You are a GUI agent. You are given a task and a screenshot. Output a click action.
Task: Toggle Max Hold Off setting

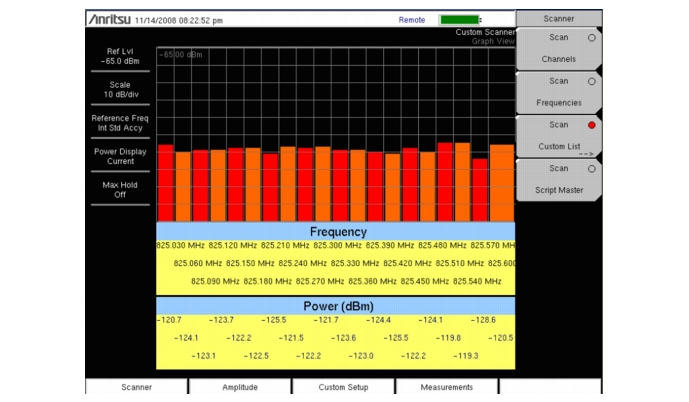coord(120,190)
